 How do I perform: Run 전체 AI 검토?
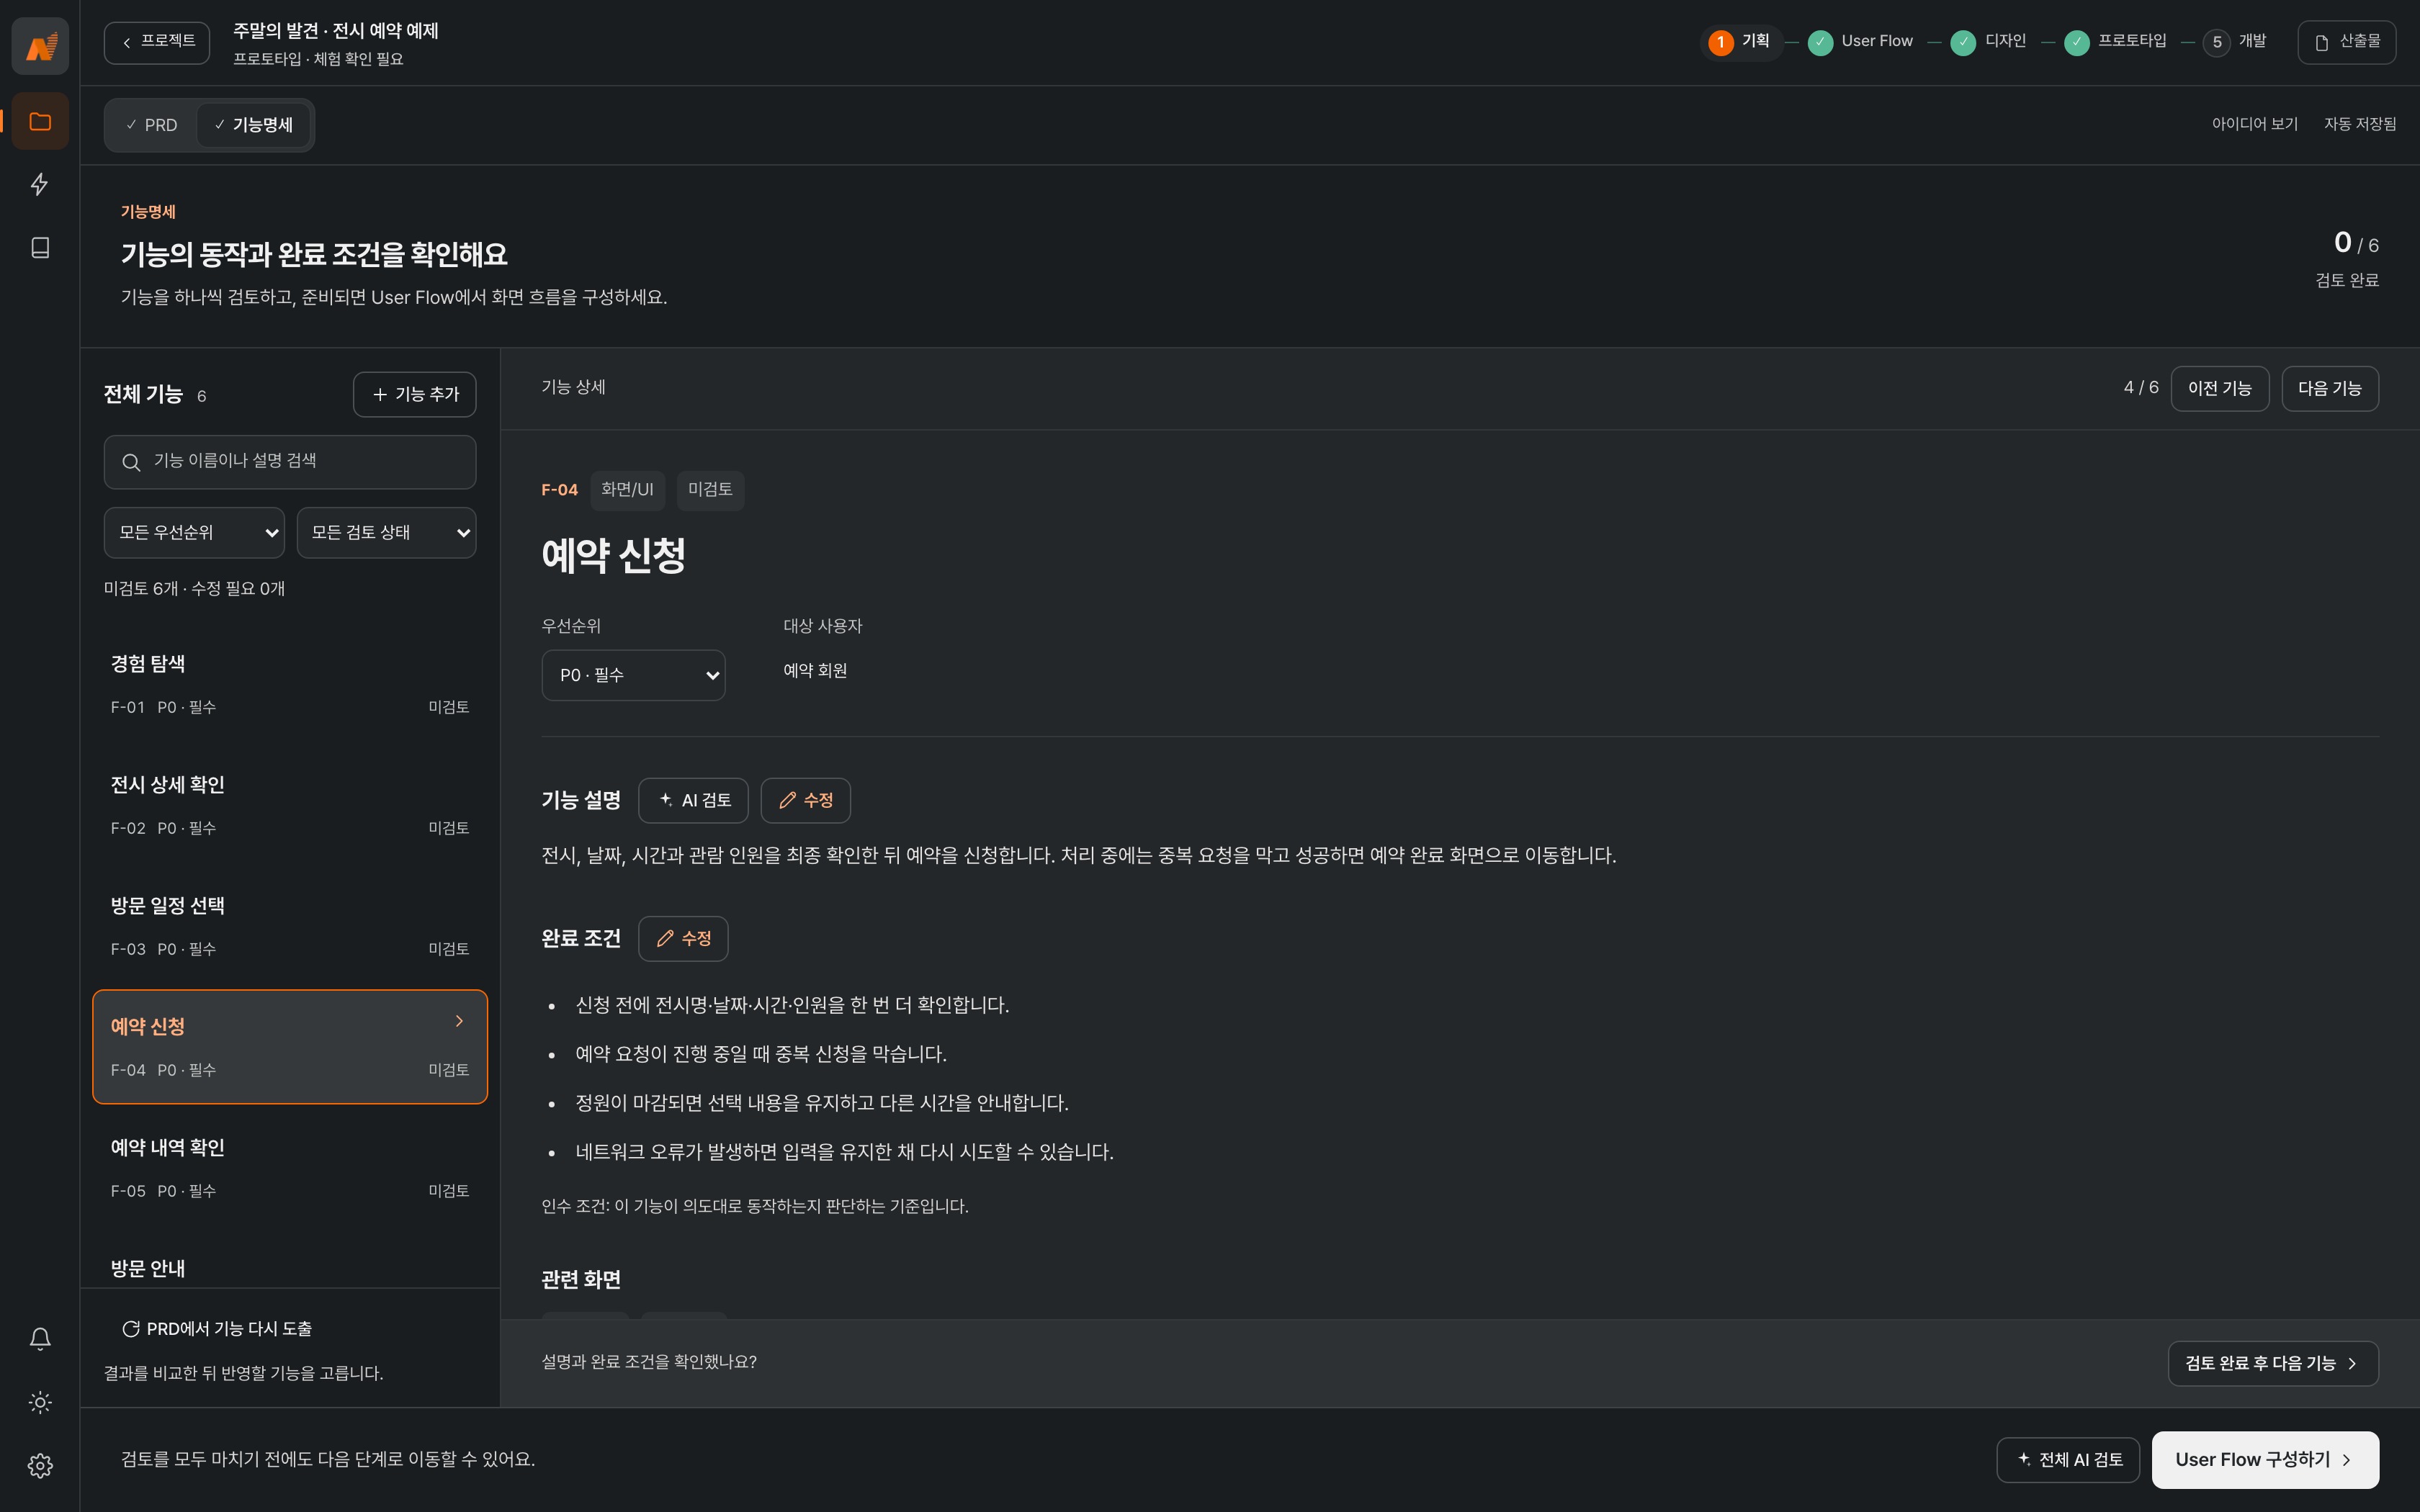point(2067,1459)
